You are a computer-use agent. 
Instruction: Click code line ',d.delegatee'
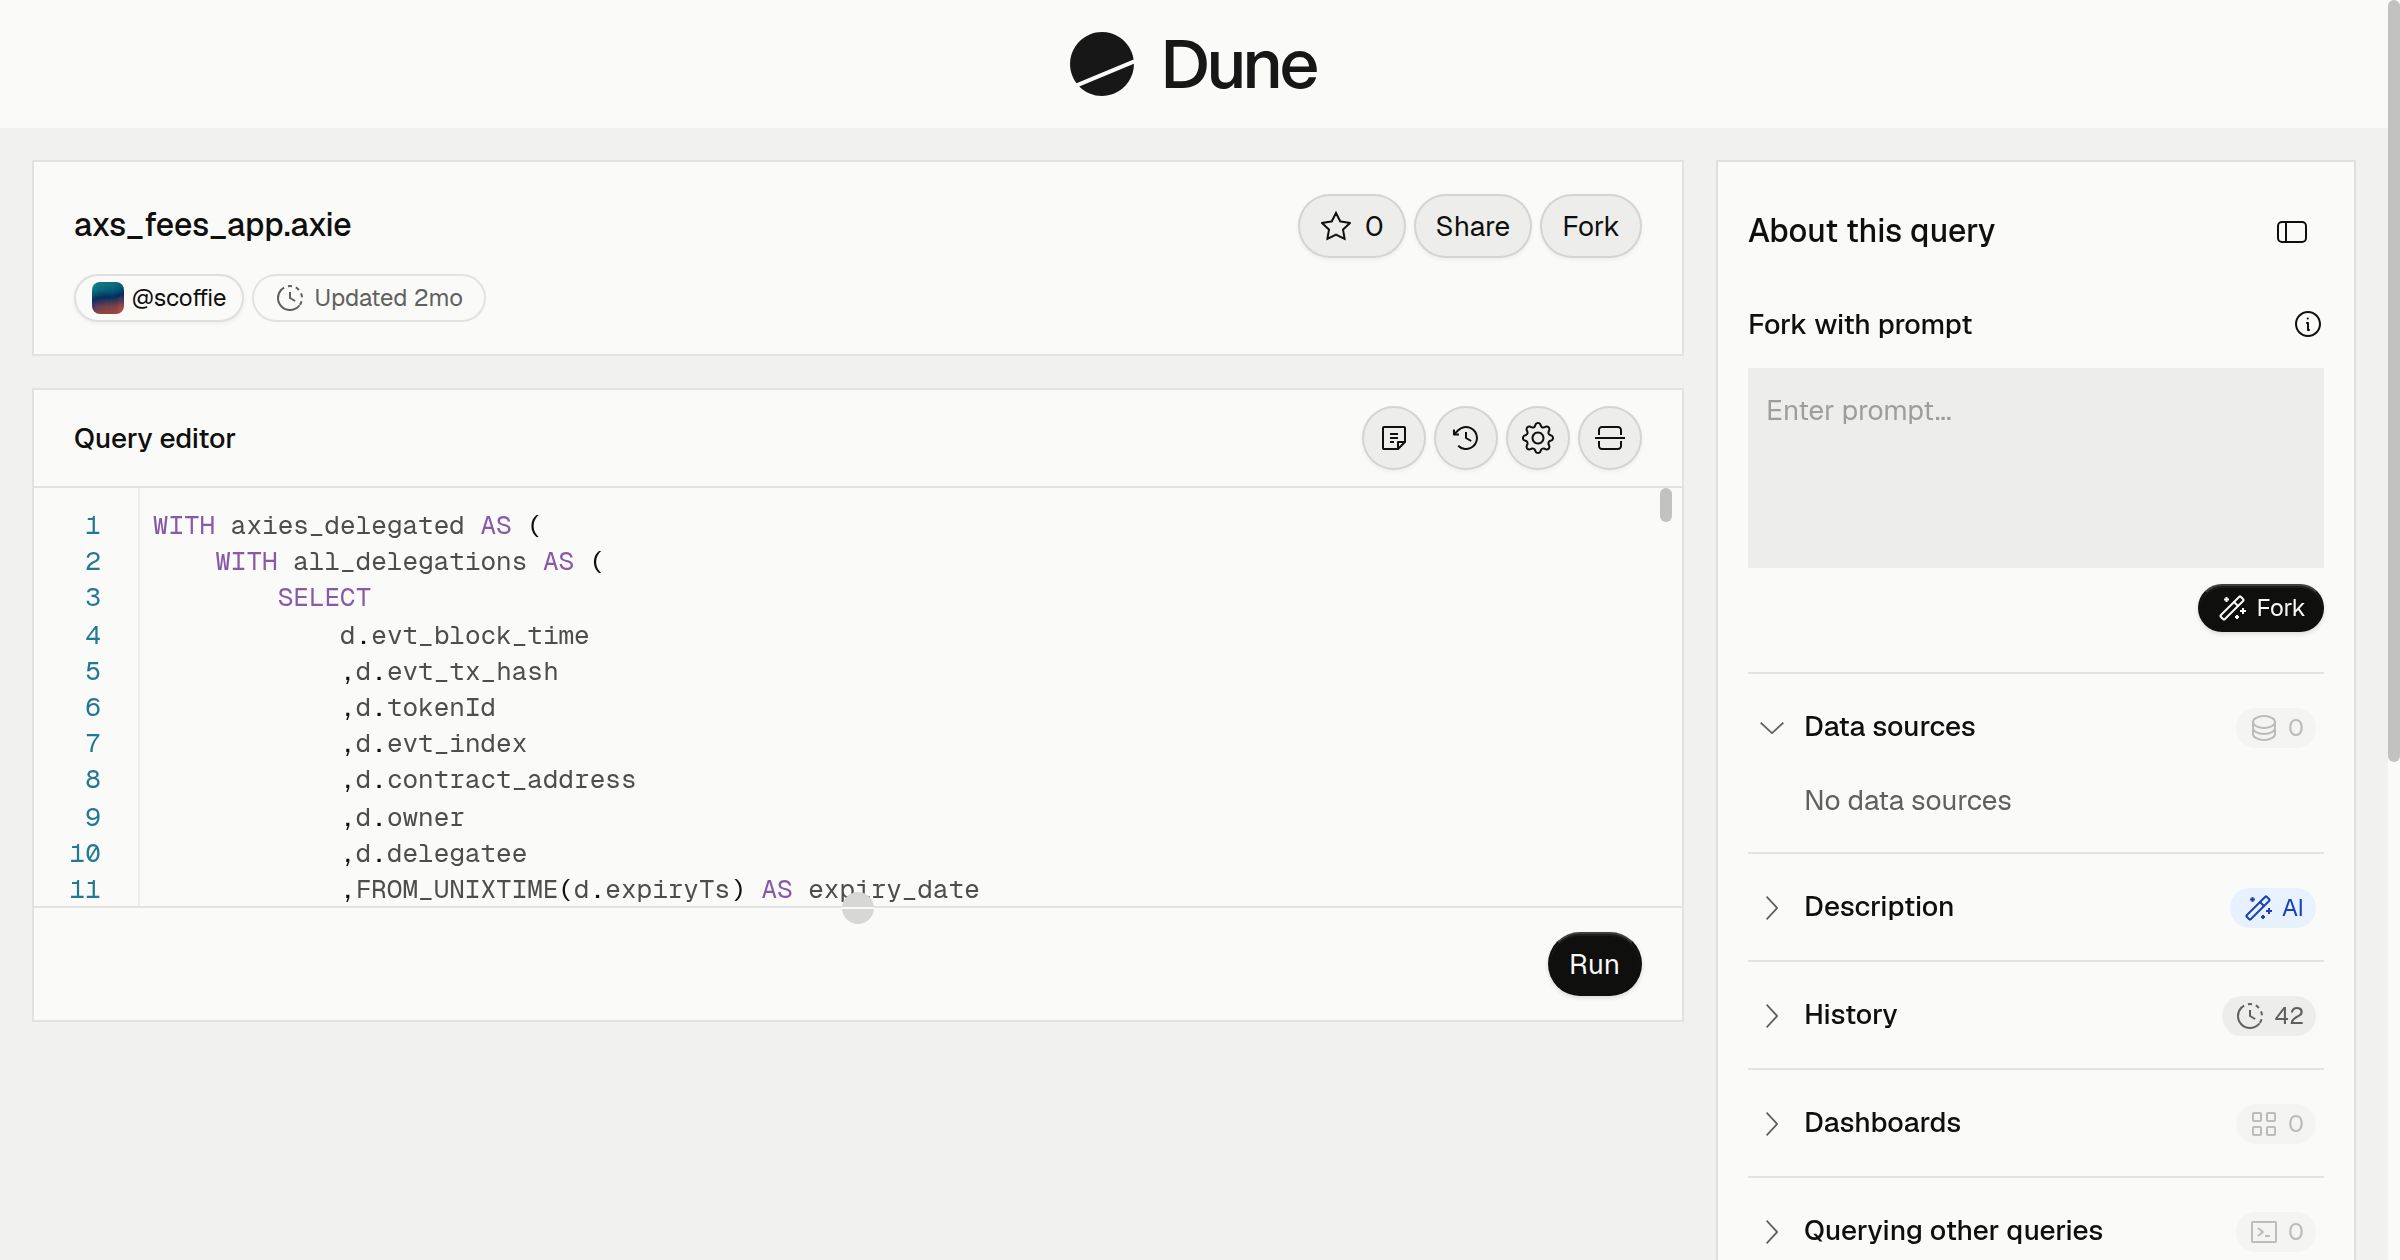point(433,854)
